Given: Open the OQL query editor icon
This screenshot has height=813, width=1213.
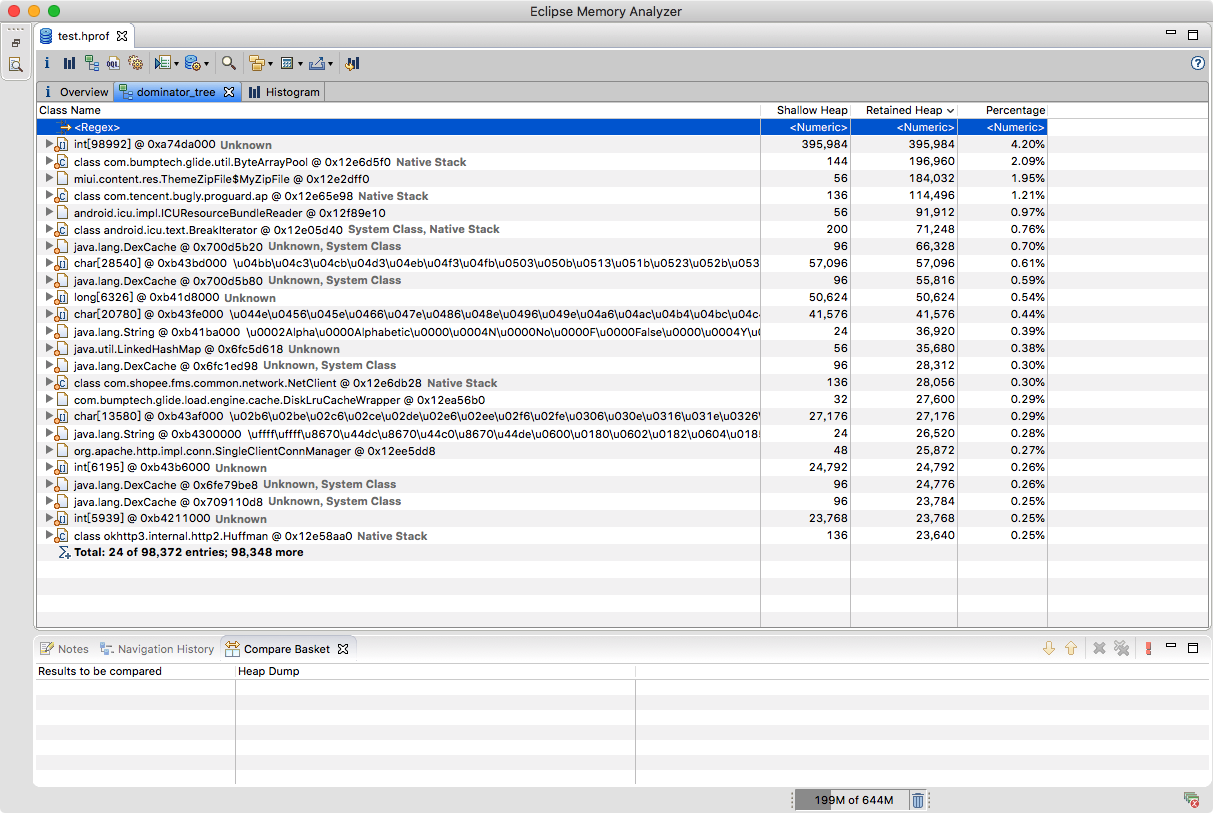Looking at the screenshot, I should coord(114,63).
